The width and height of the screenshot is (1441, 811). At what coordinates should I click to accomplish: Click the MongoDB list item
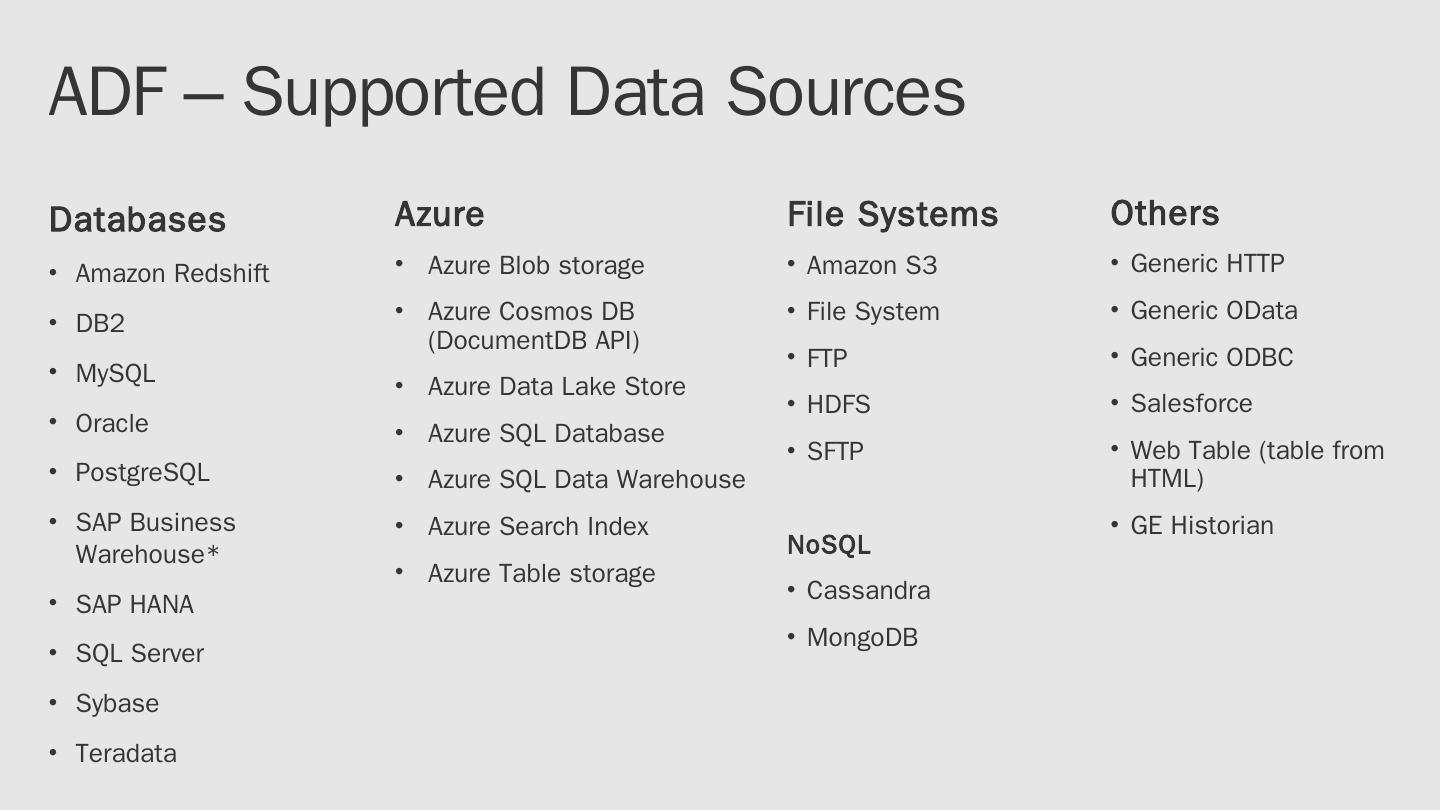tap(862, 637)
